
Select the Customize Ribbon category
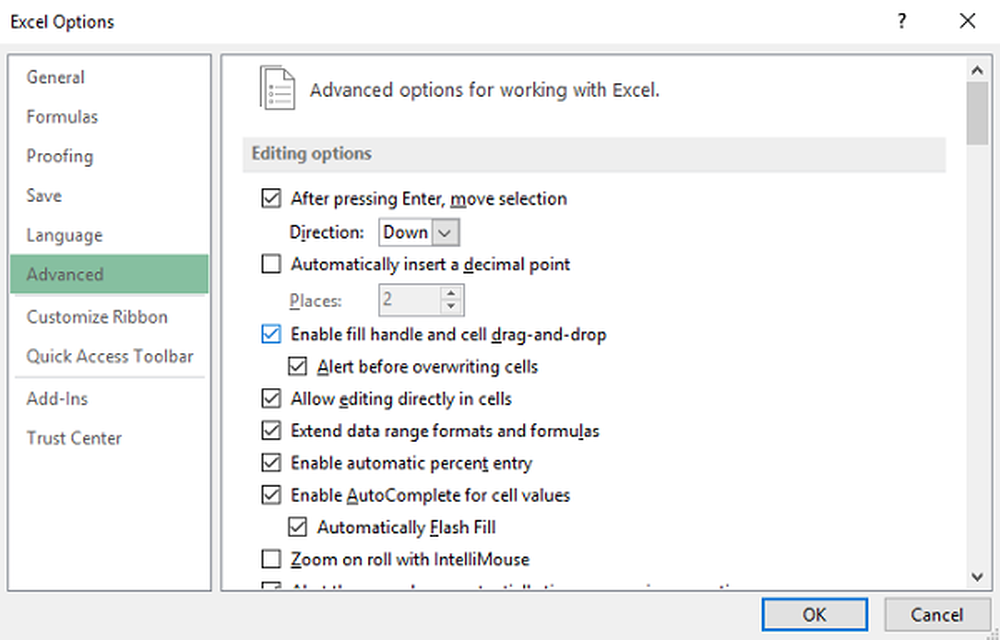click(x=97, y=317)
